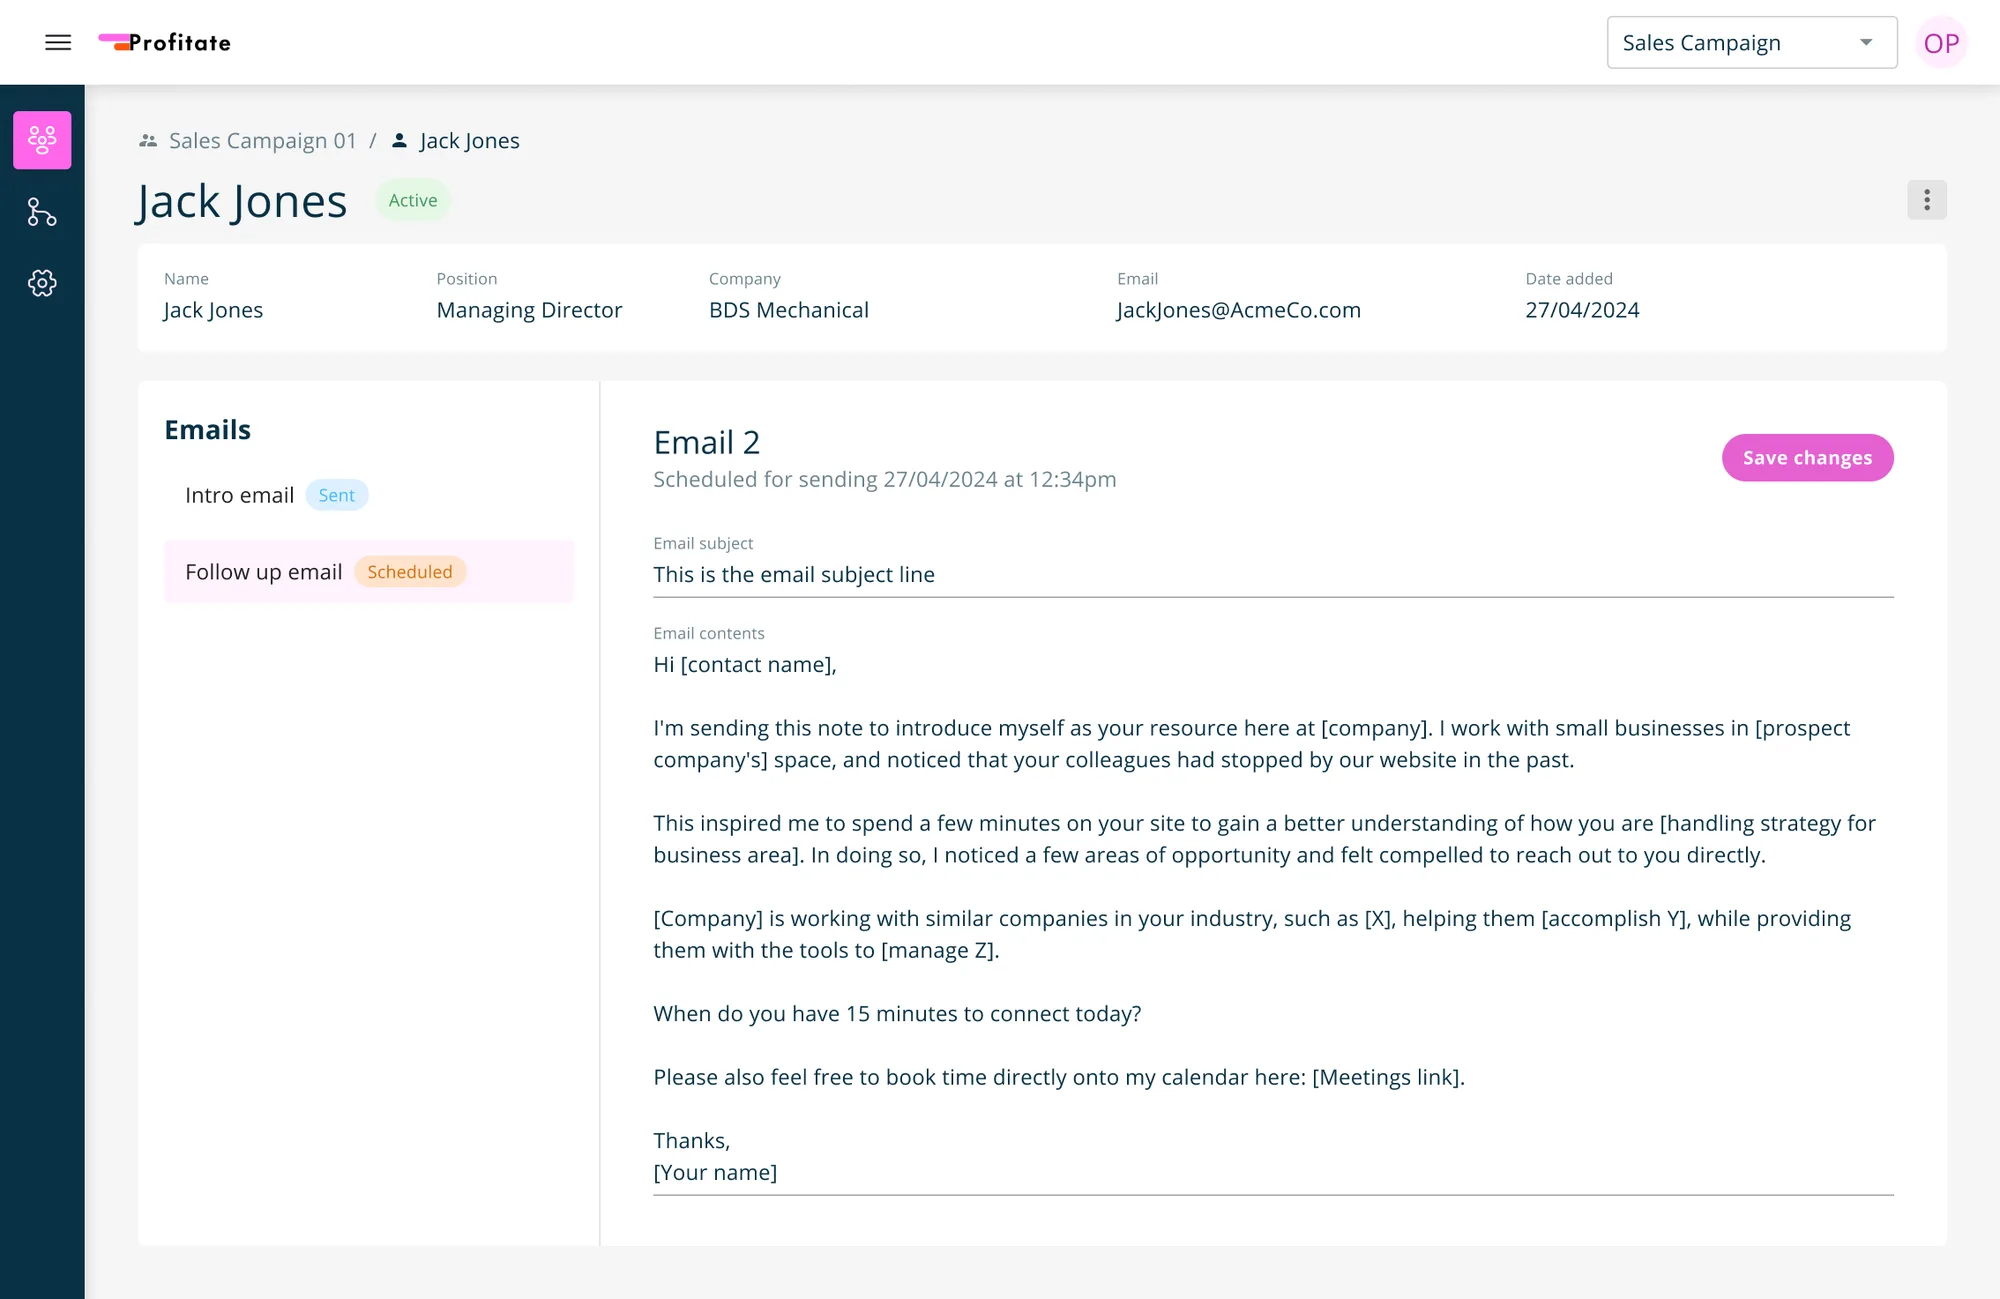Screen dimensions: 2000x1299
Task: Click the Email 2 heading
Action: [x=706, y=442]
